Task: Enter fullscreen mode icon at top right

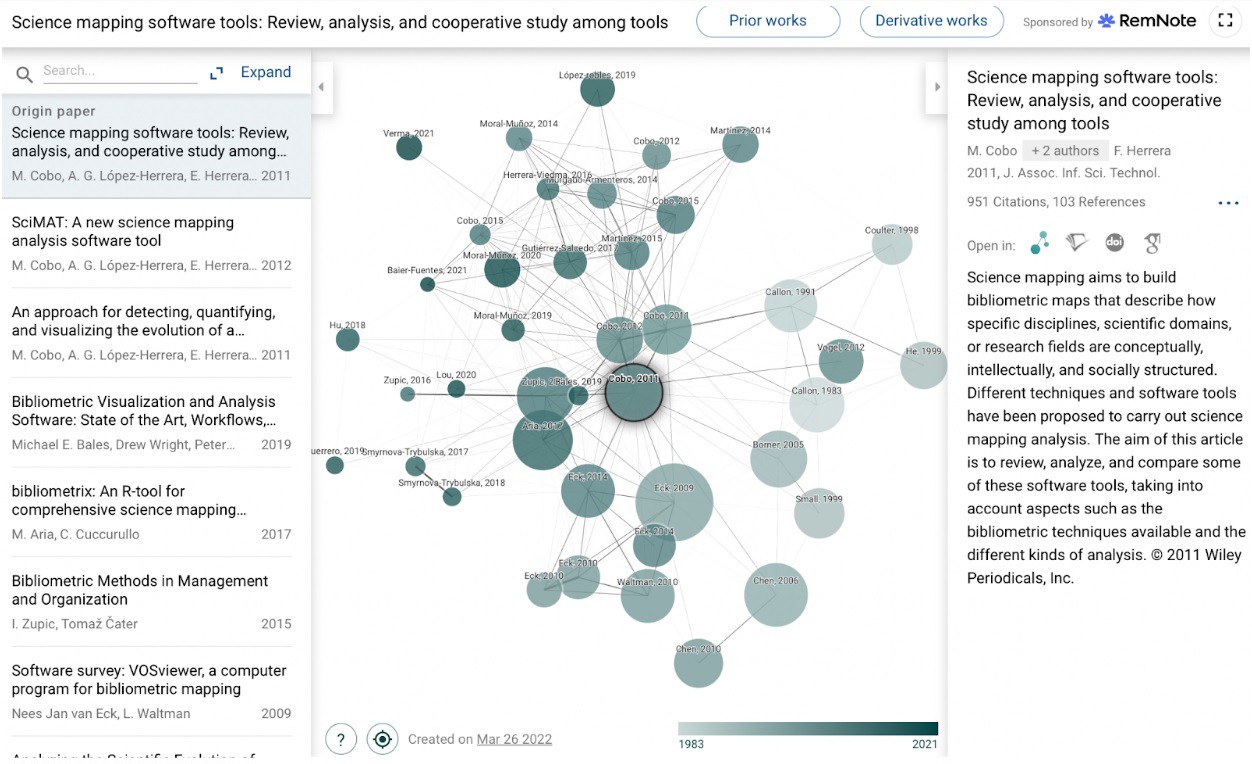Action: pyautogui.click(x=1225, y=20)
